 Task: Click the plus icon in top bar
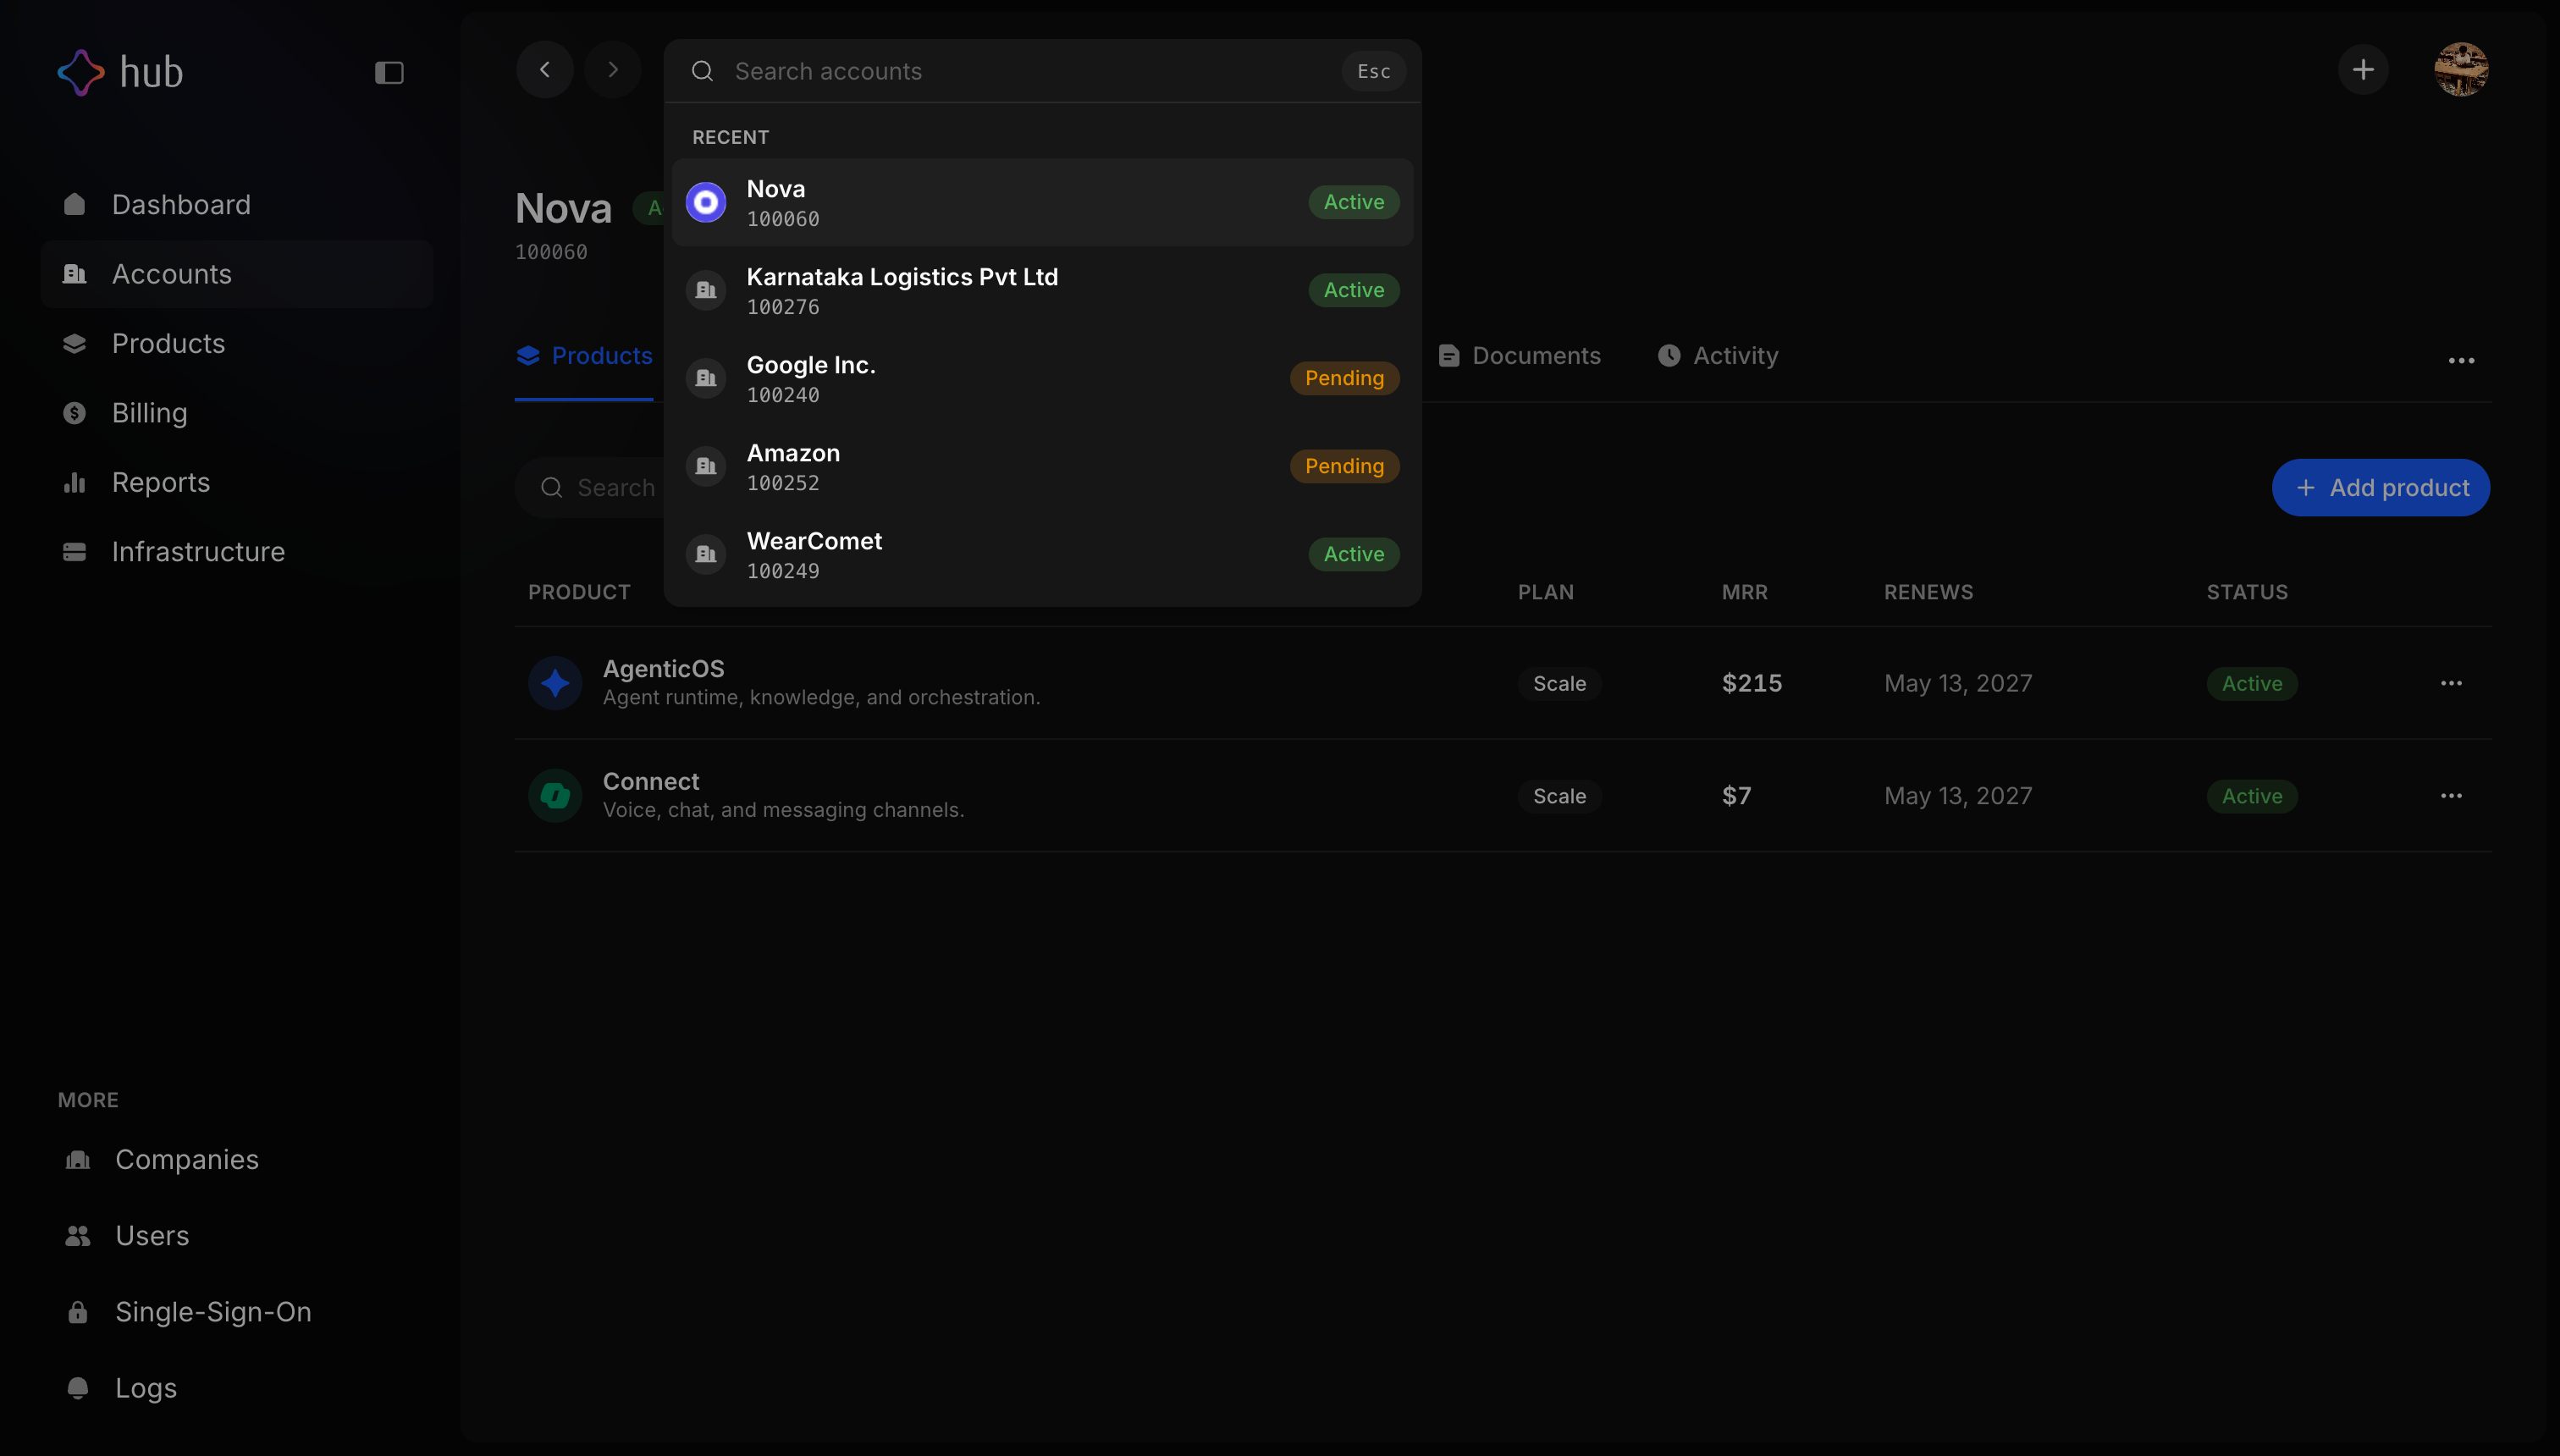pos(2363,69)
